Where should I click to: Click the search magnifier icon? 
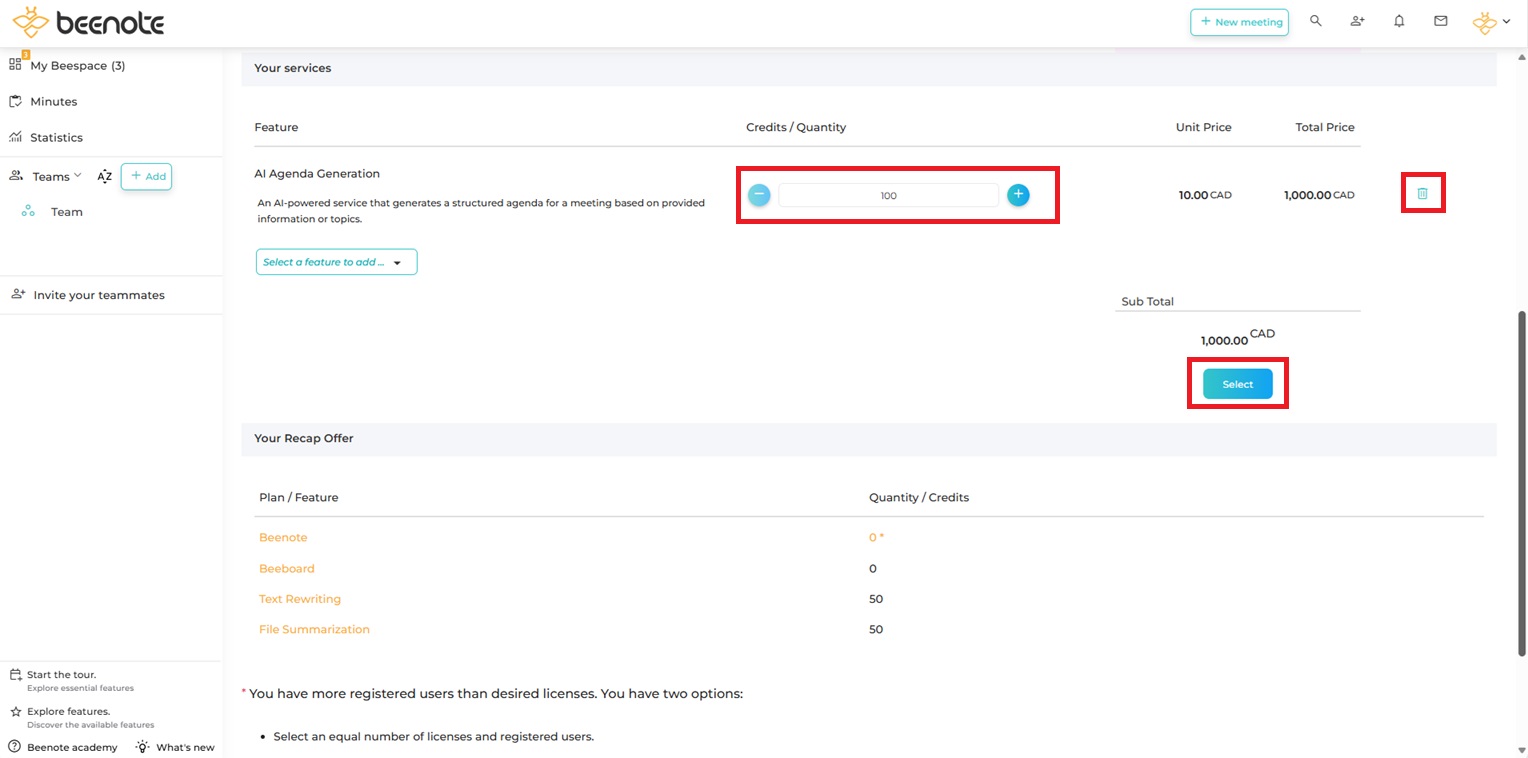click(1316, 21)
